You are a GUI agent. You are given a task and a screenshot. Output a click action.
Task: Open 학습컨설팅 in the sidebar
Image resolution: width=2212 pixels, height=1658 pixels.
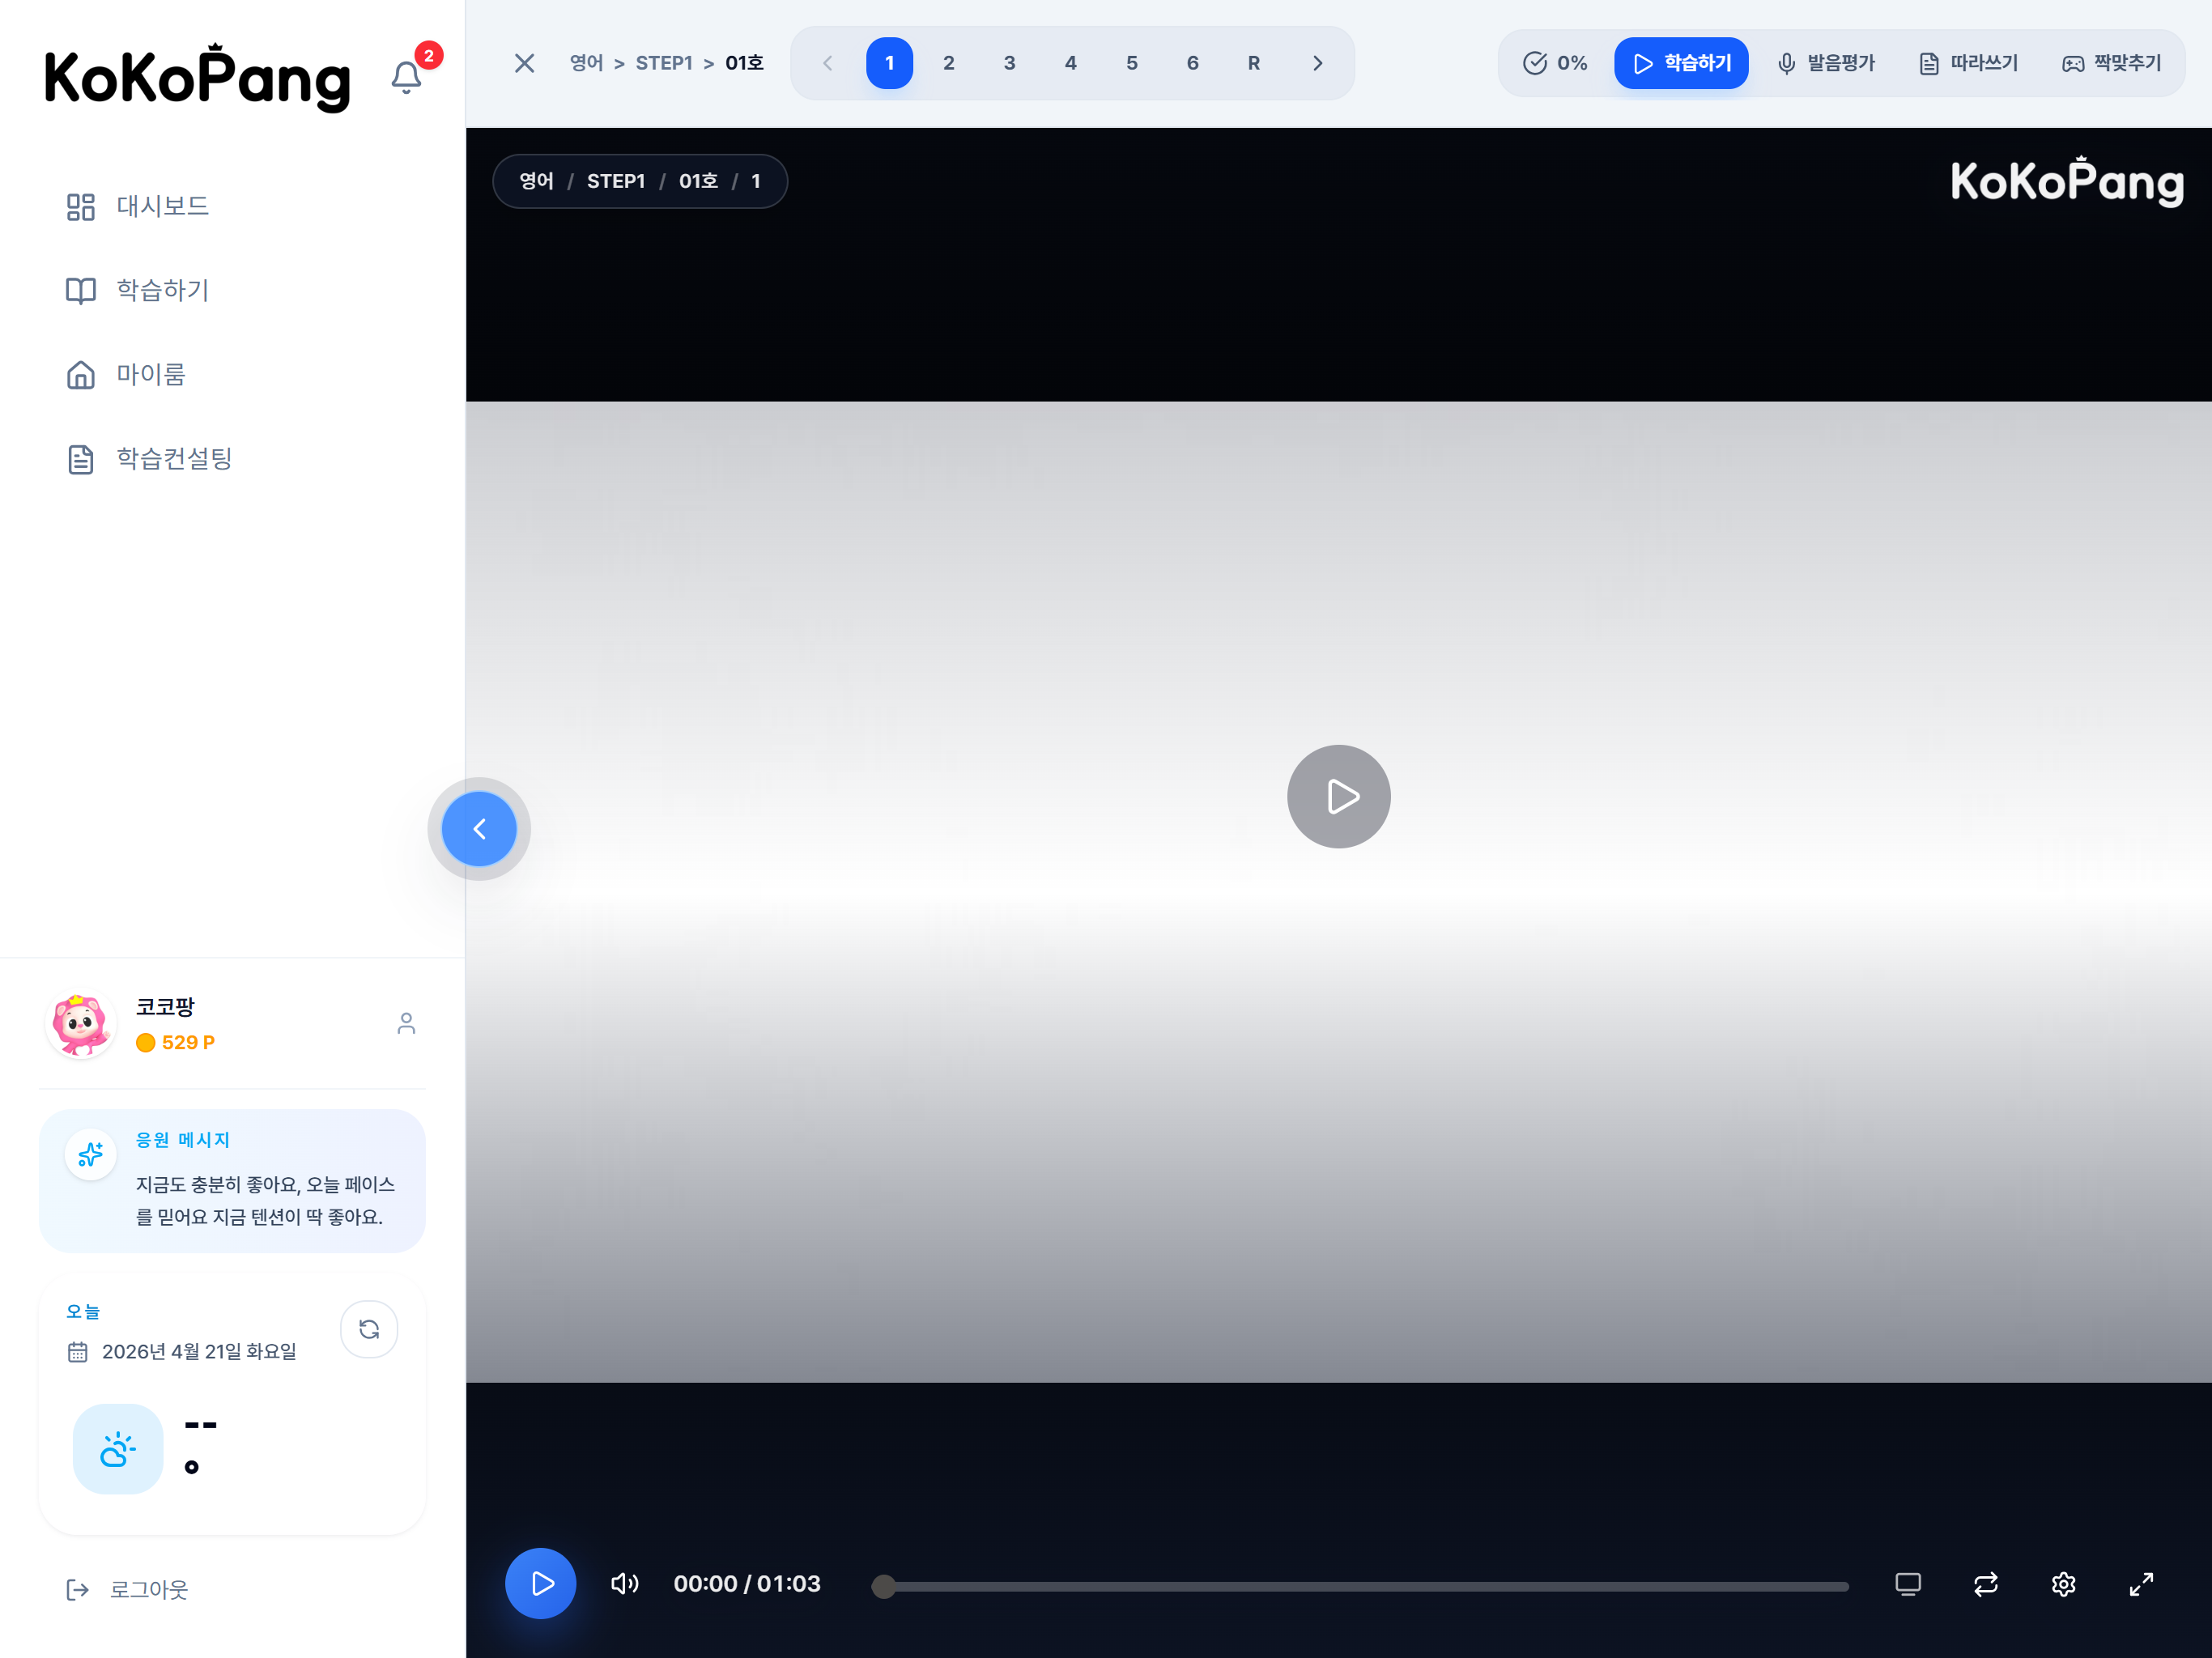(x=149, y=459)
